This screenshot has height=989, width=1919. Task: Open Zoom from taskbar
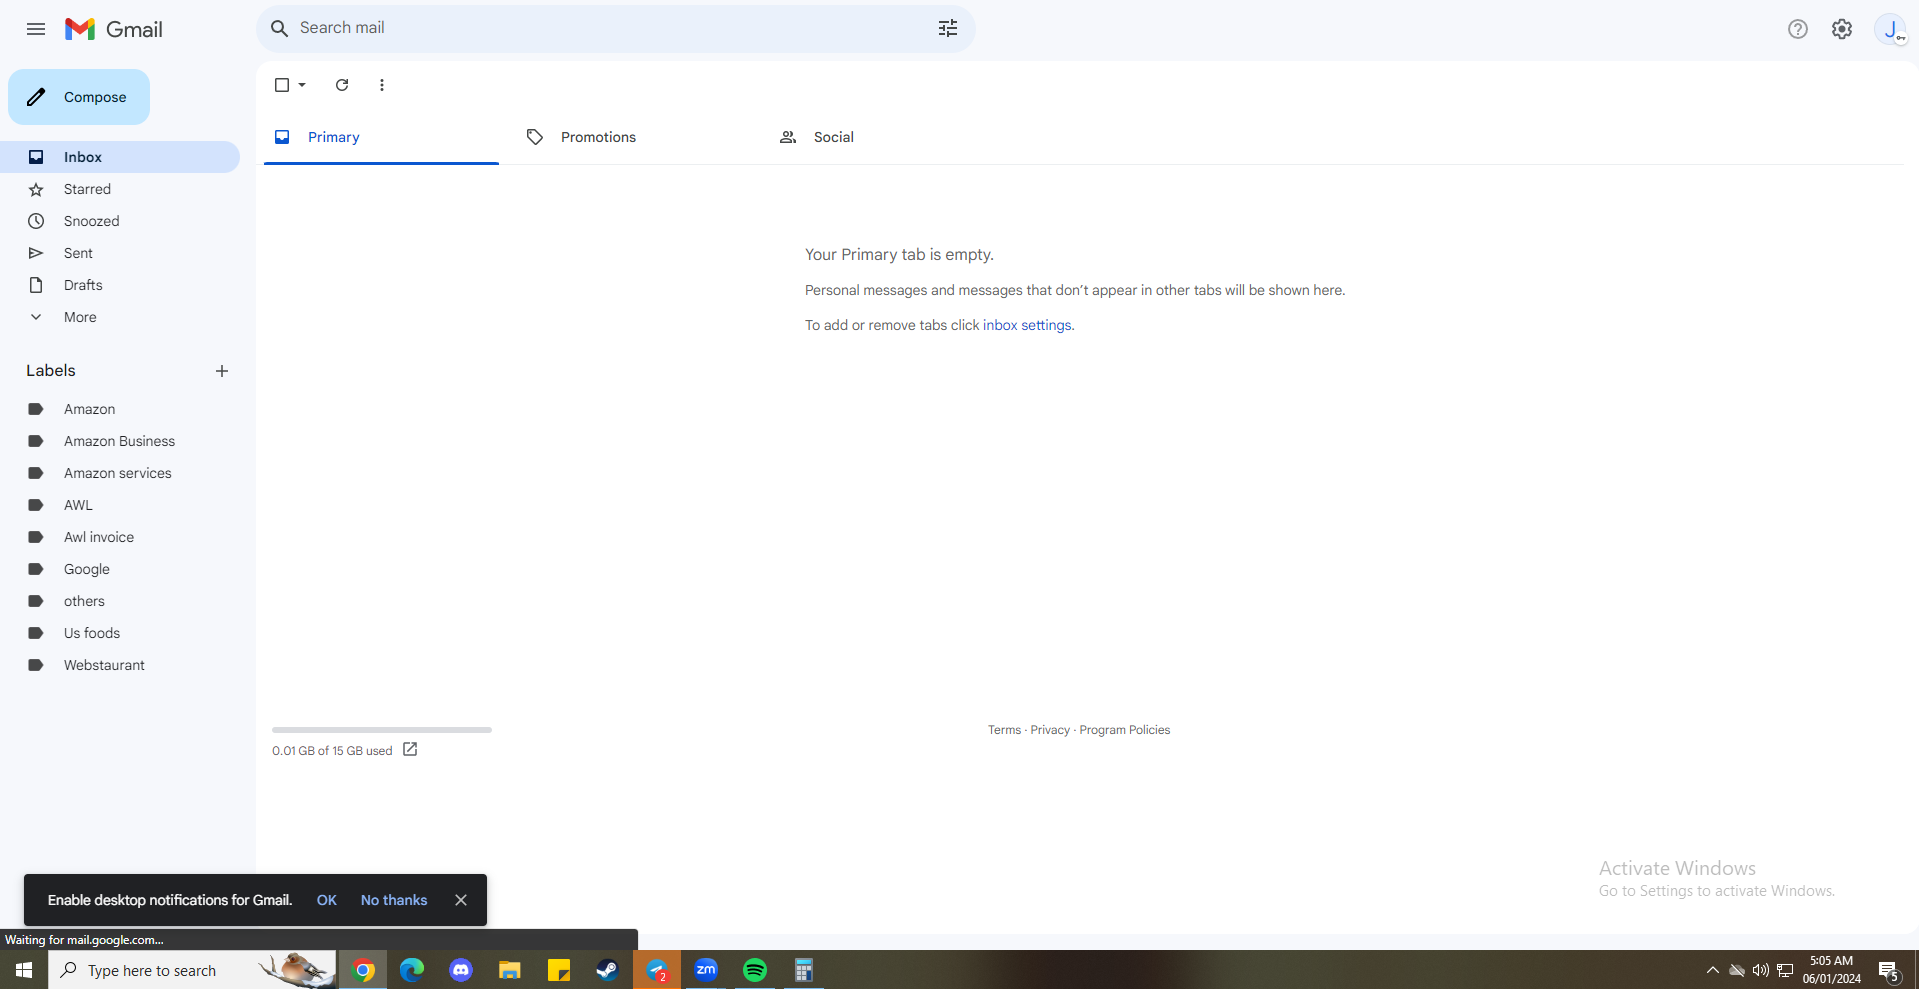(x=706, y=970)
